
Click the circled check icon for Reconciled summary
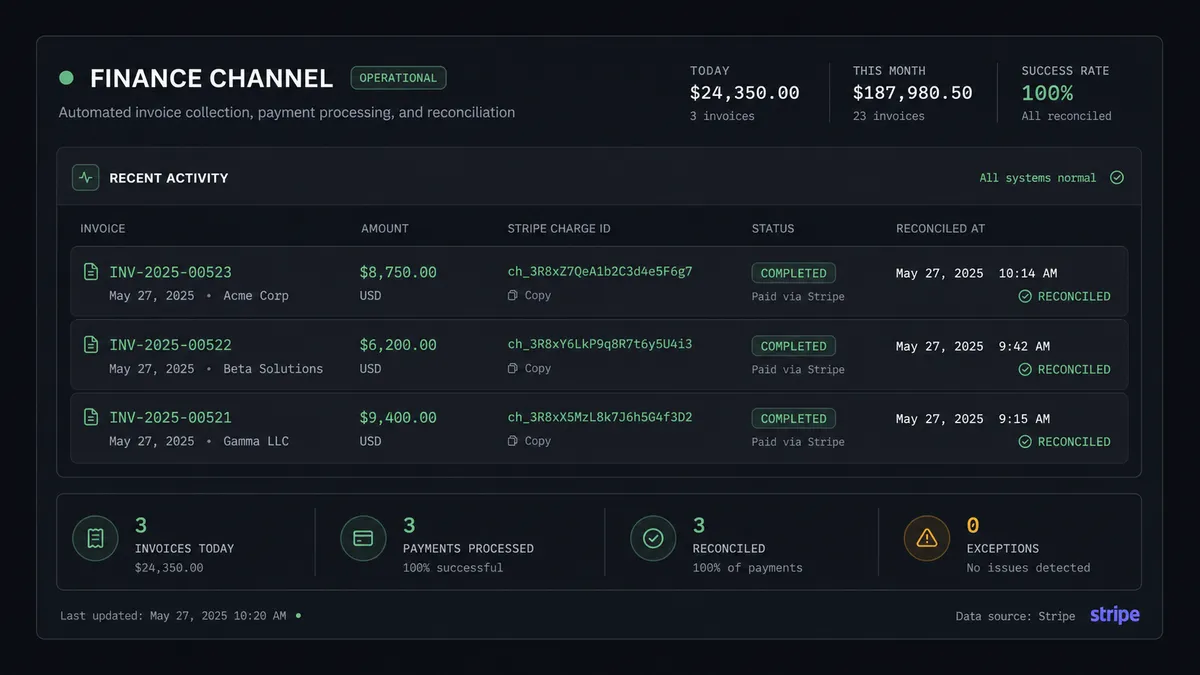pyautogui.click(x=653, y=539)
